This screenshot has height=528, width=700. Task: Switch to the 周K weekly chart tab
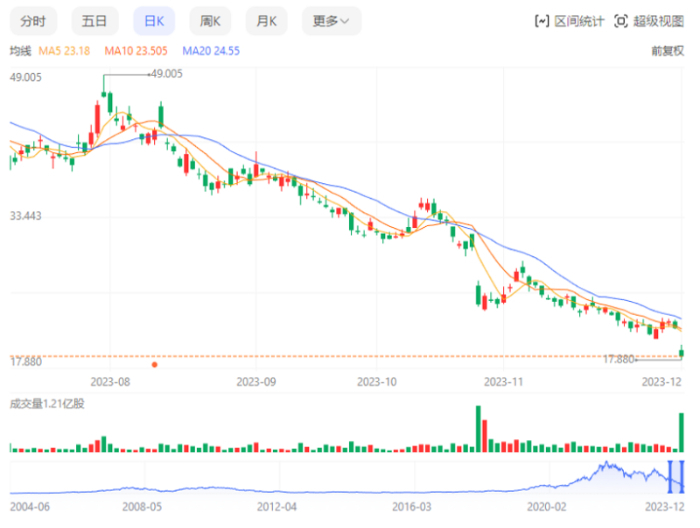(210, 20)
